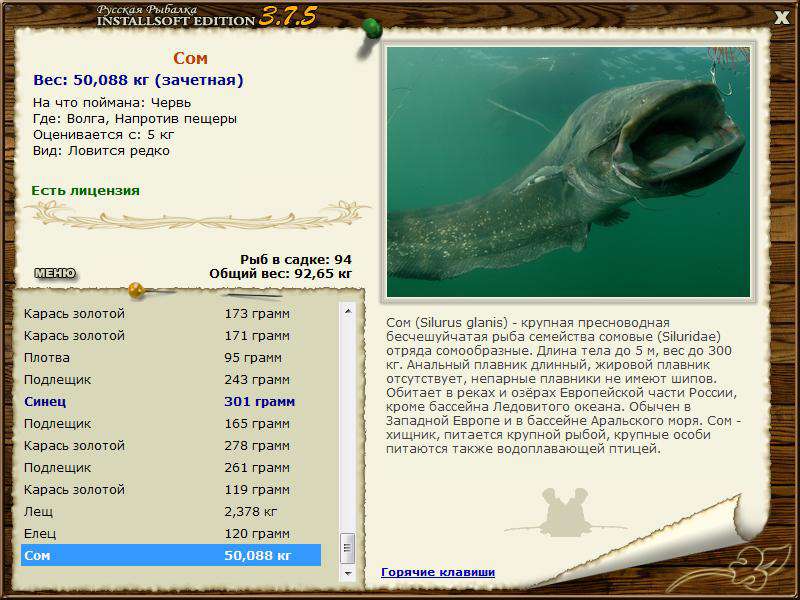Viewport: 800px width, 600px height.
Task: Open the МЕНЮ button
Action: [55, 273]
